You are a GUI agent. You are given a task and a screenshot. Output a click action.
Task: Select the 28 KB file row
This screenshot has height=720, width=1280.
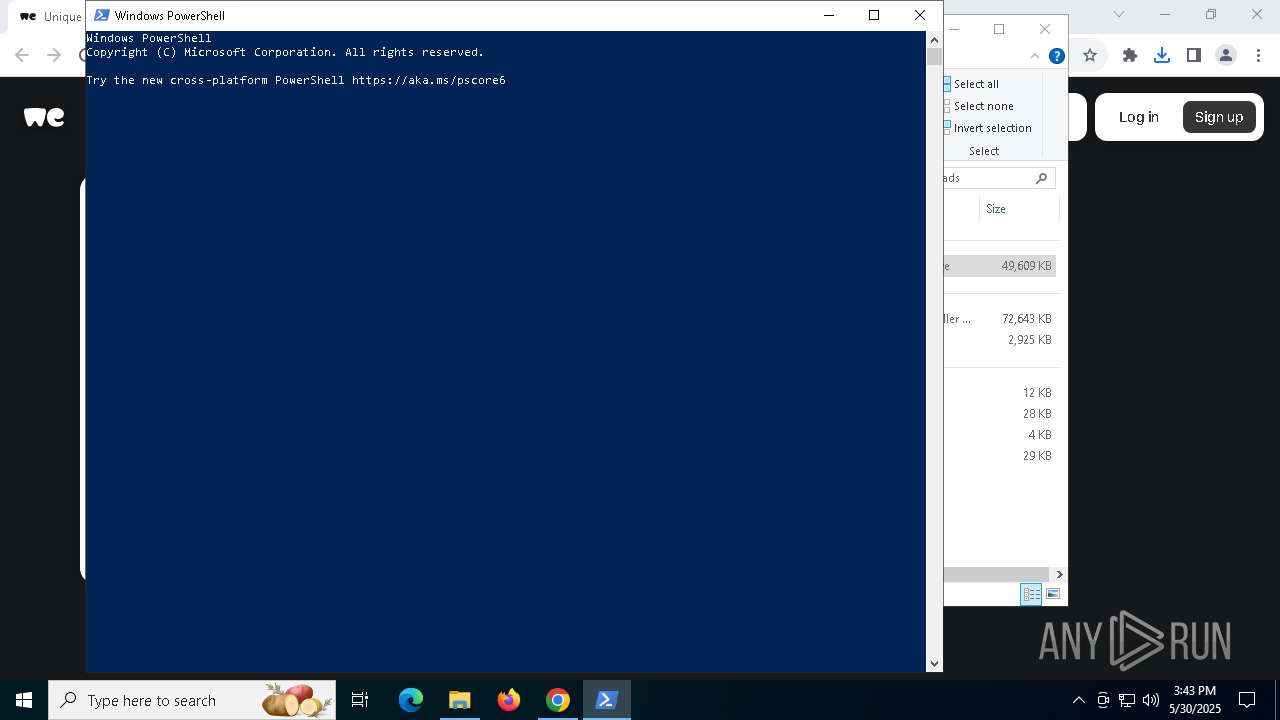(1000, 414)
